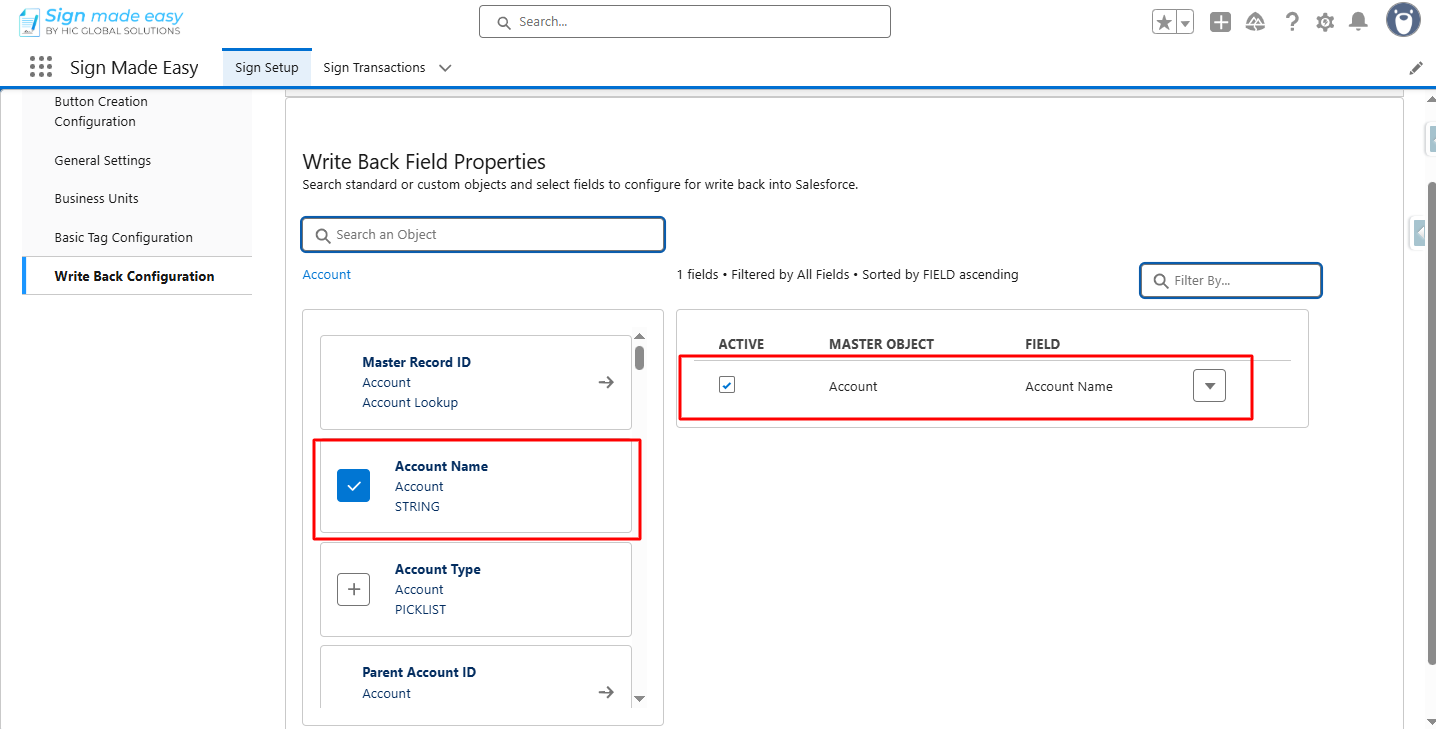Viewport: 1436px width, 729px height.
Task: Uncheck the Active checkbox for Account Name
Action: click(x=727, y=385)
